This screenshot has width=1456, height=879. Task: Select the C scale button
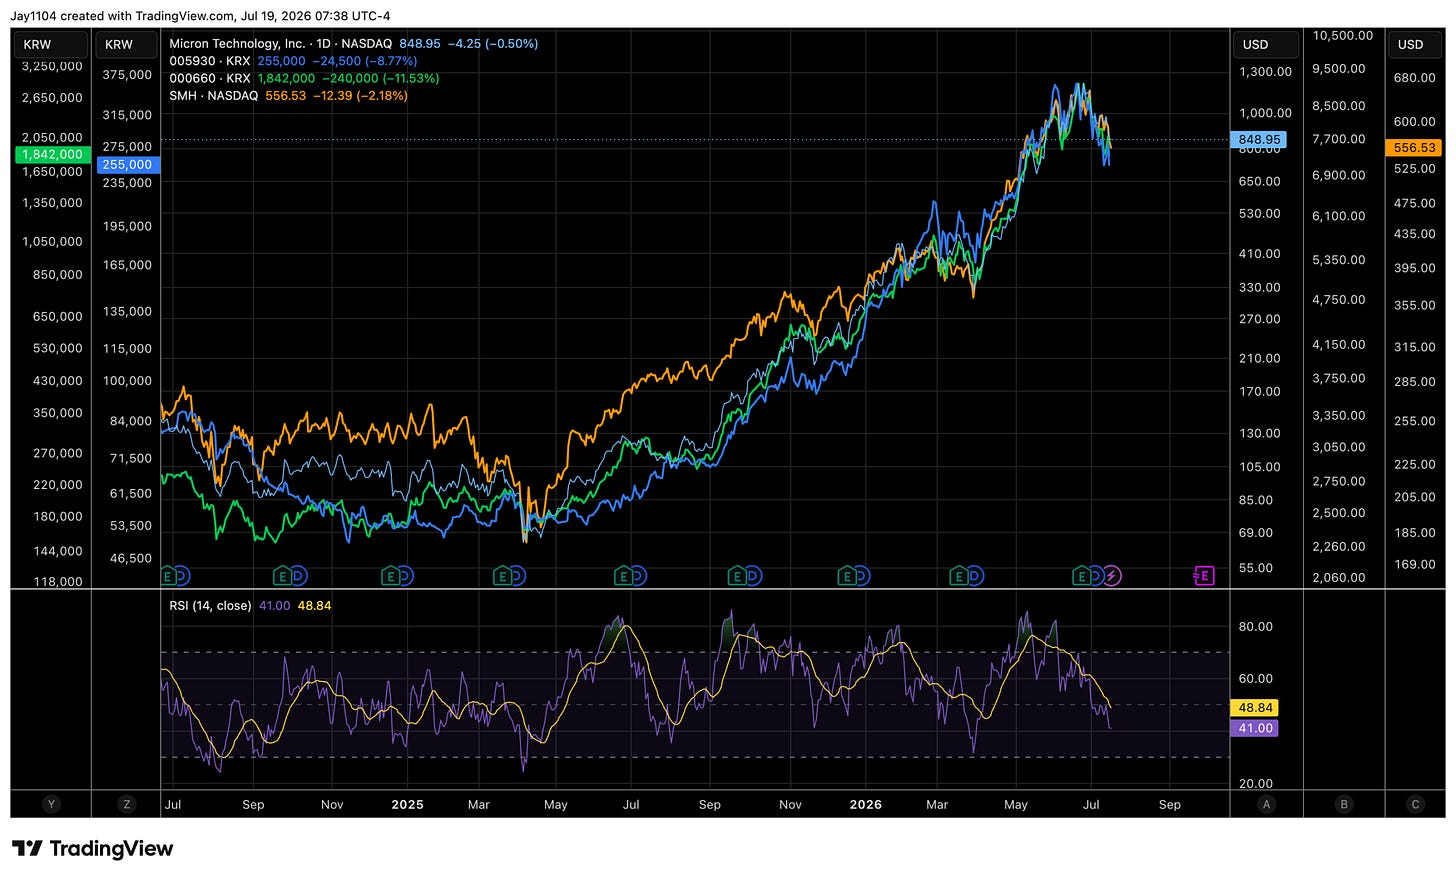(x=1415, y=804)
